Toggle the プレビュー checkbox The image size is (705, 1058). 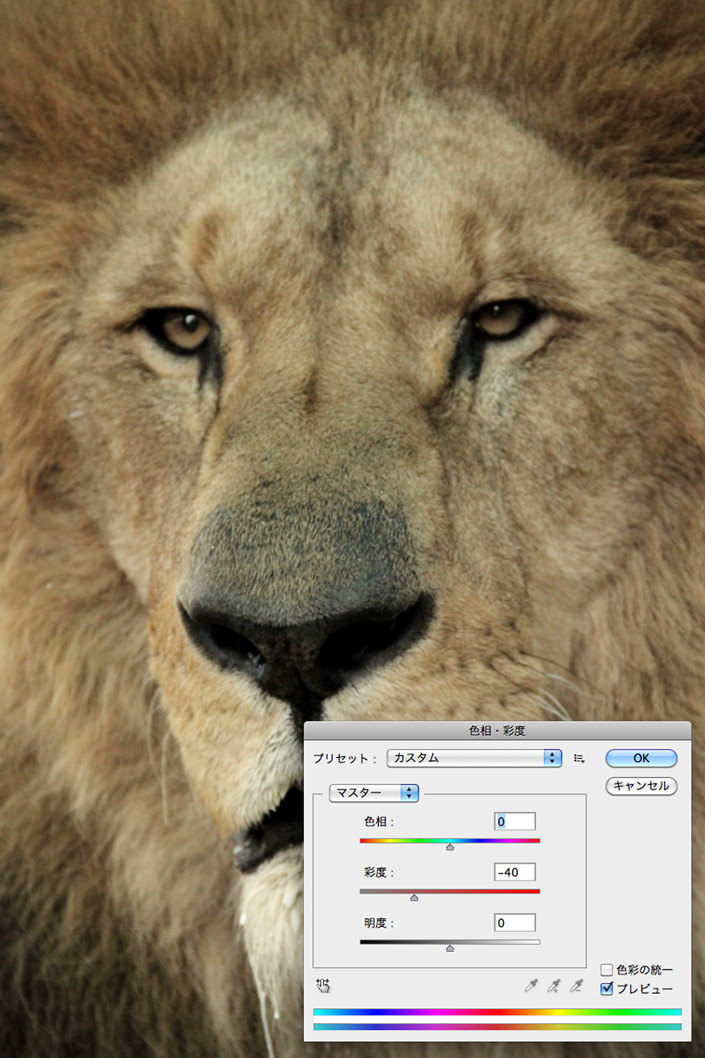[x=607, y=989]
